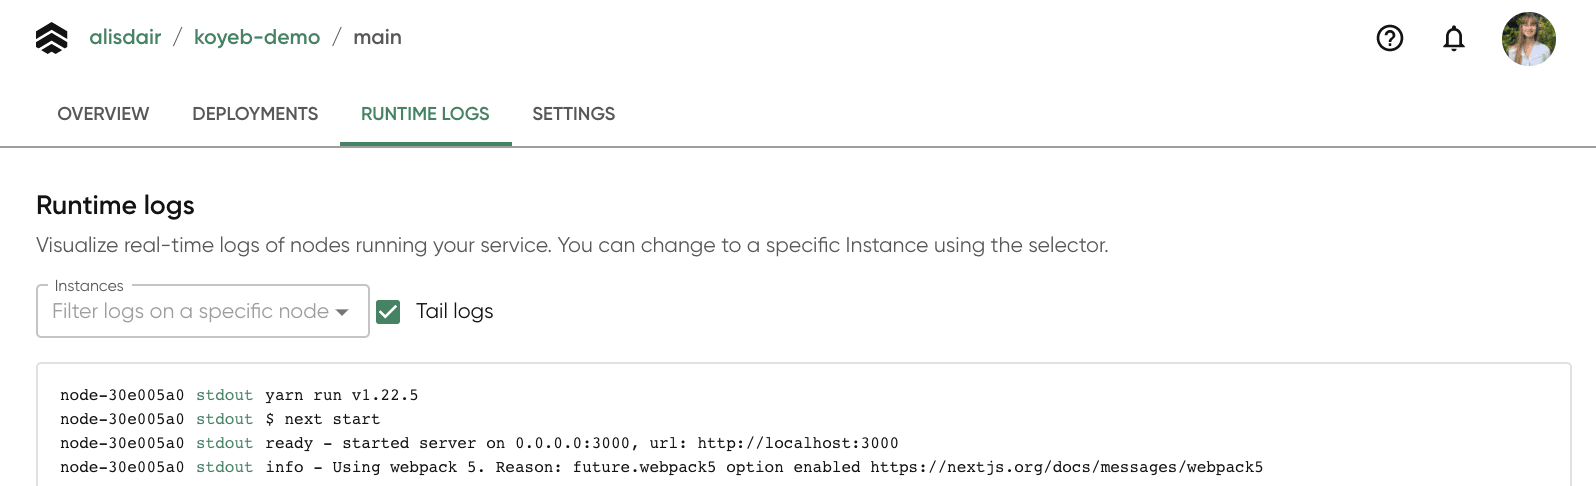
Task: Open the help question mark icon
Action: (1390, 38)
